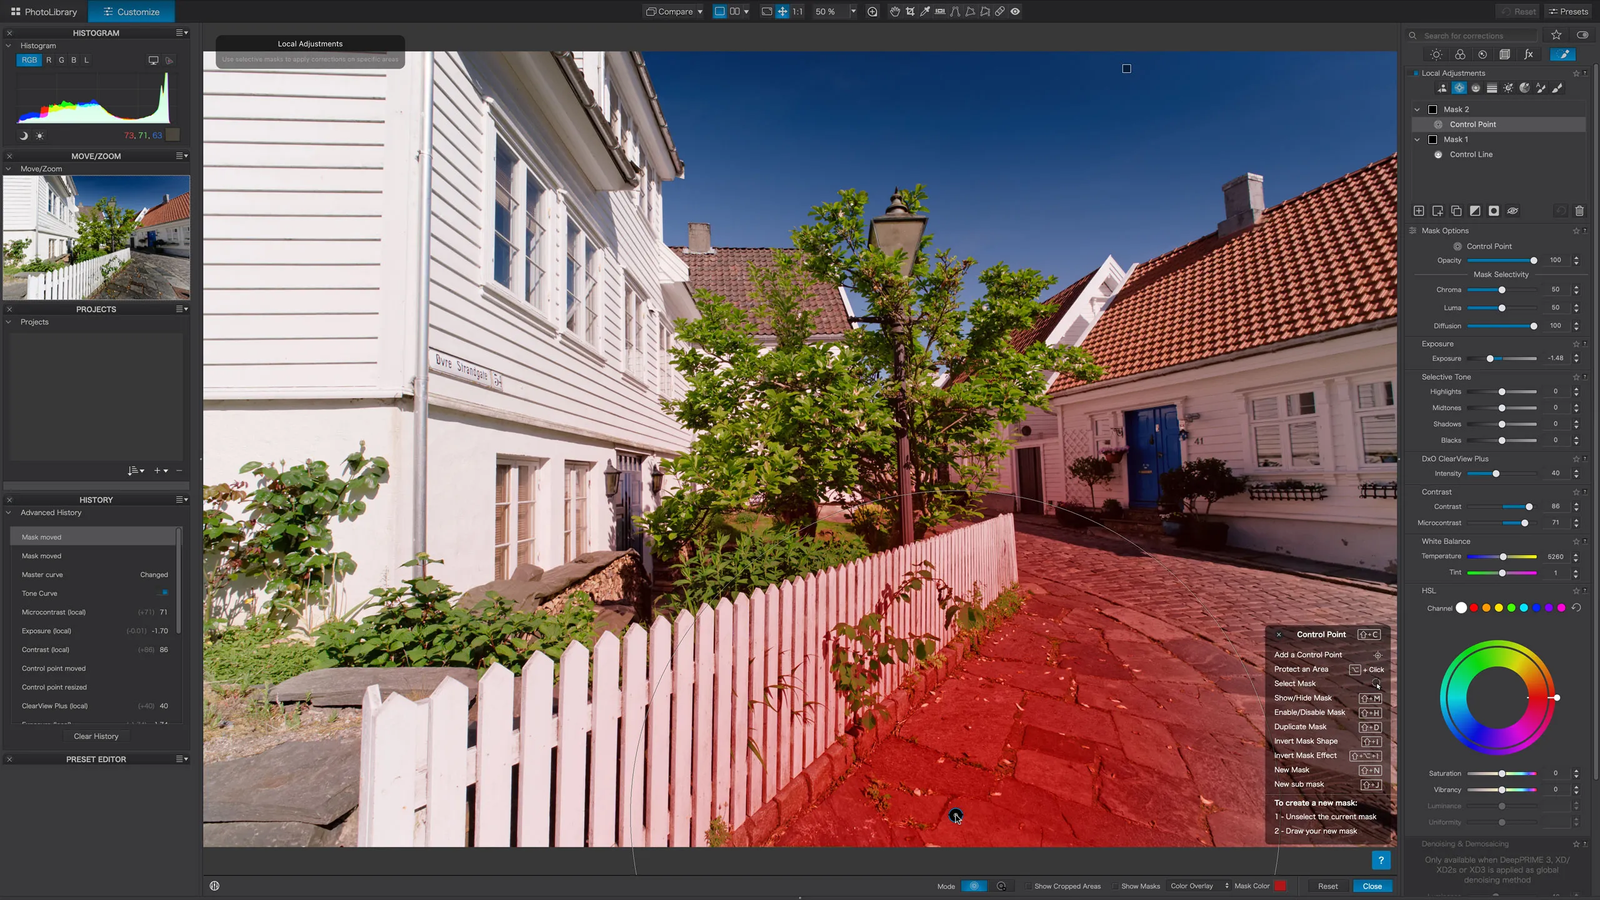Select the Control Line mask tool
Viewport: 1600px width, 900px height.
pyautogui.click(x=1476, y=88)
